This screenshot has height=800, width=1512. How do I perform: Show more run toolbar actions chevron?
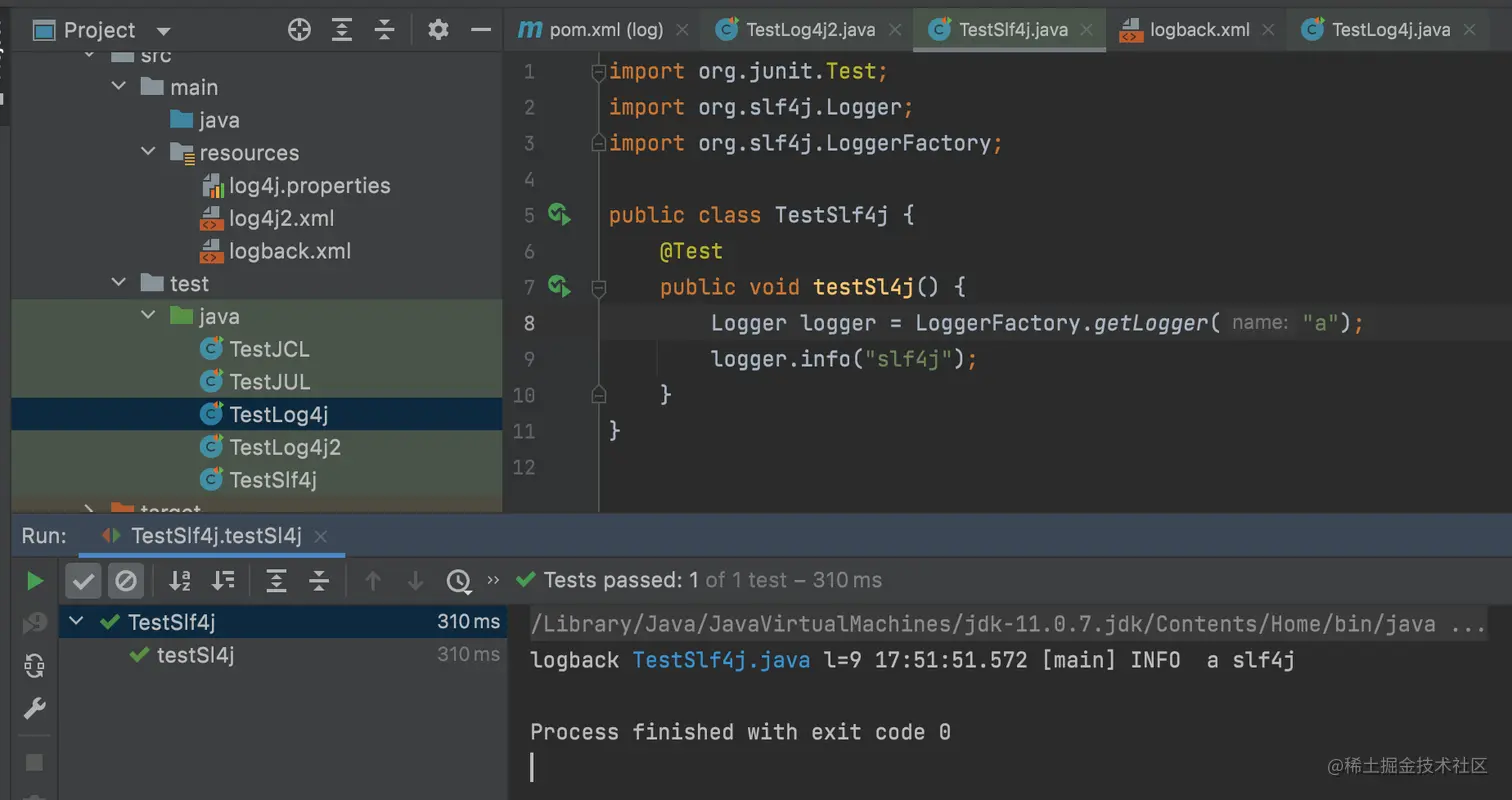493,580
